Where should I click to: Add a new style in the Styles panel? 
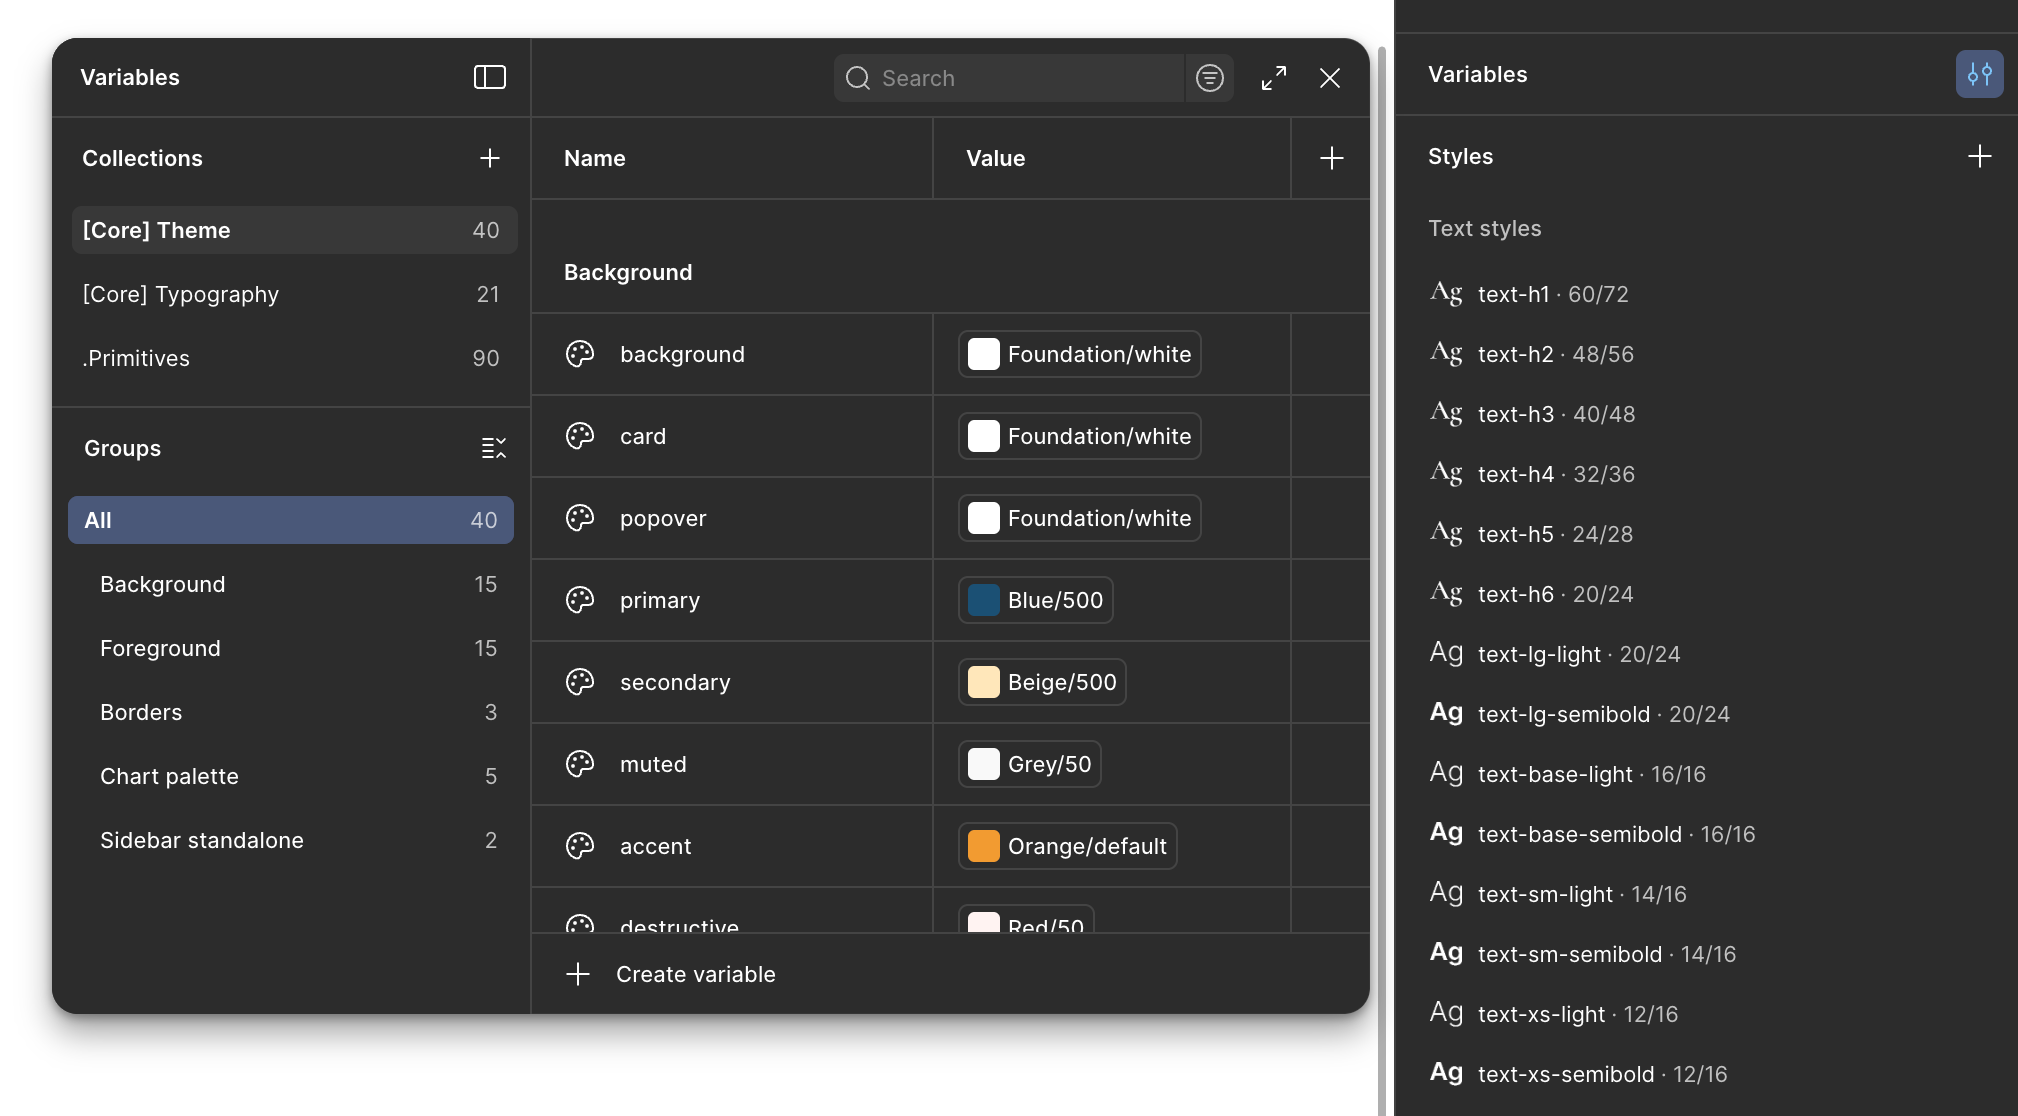click(1979, 155)
